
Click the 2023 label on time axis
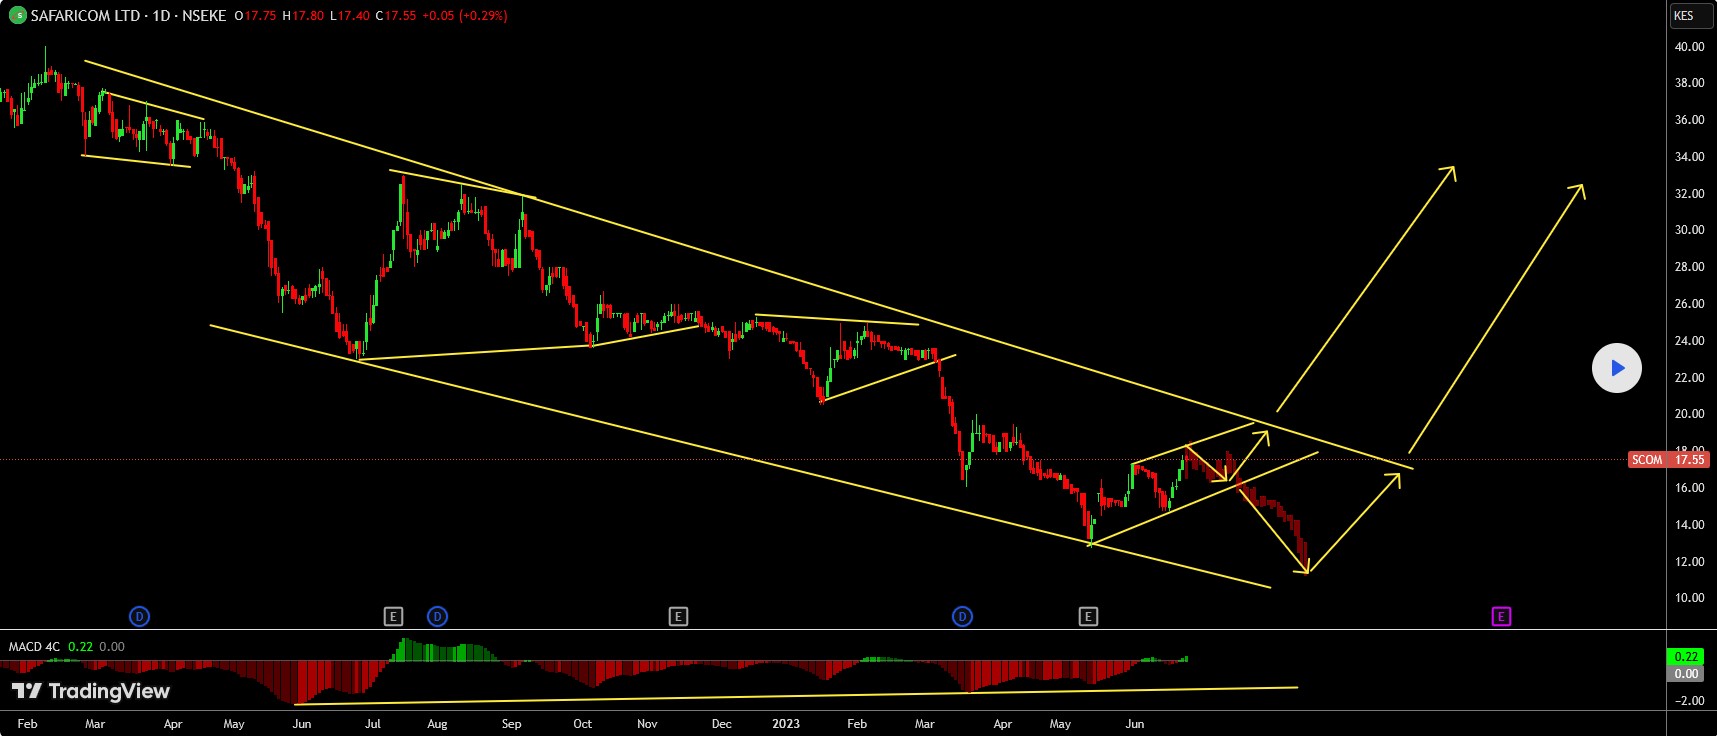pyautogui.click(x=786, y=723)
